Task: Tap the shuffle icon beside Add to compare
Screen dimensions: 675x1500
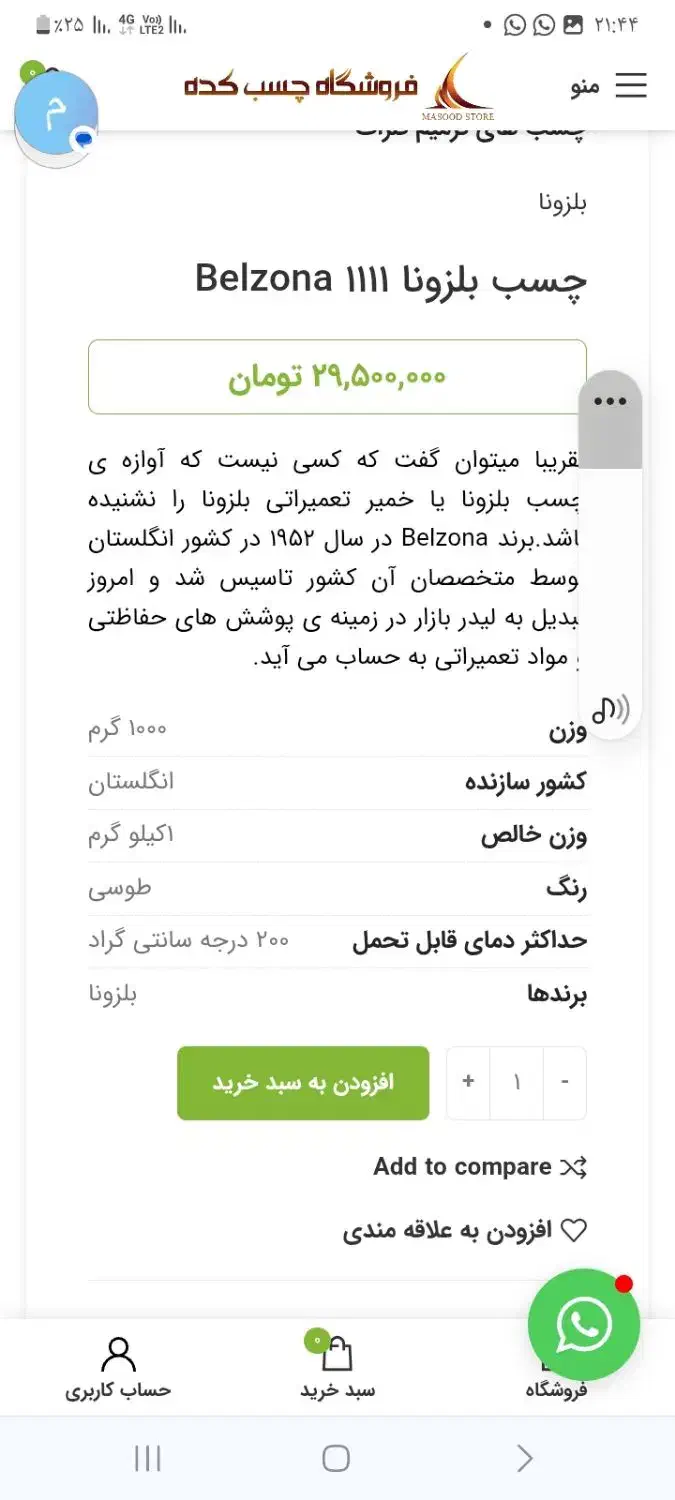Action: click(575, 1166)
